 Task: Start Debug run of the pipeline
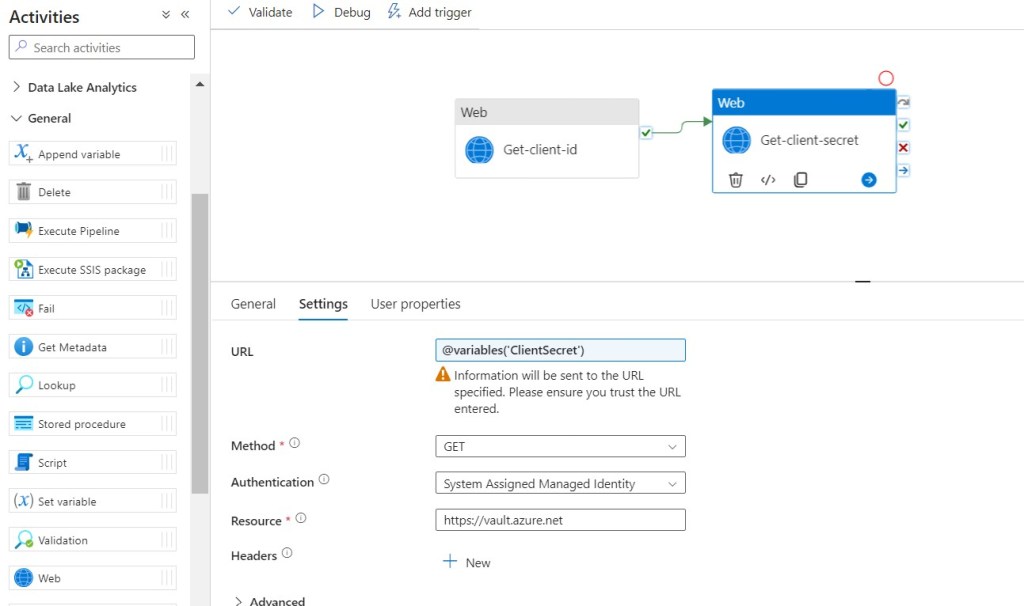pos(341,12)
